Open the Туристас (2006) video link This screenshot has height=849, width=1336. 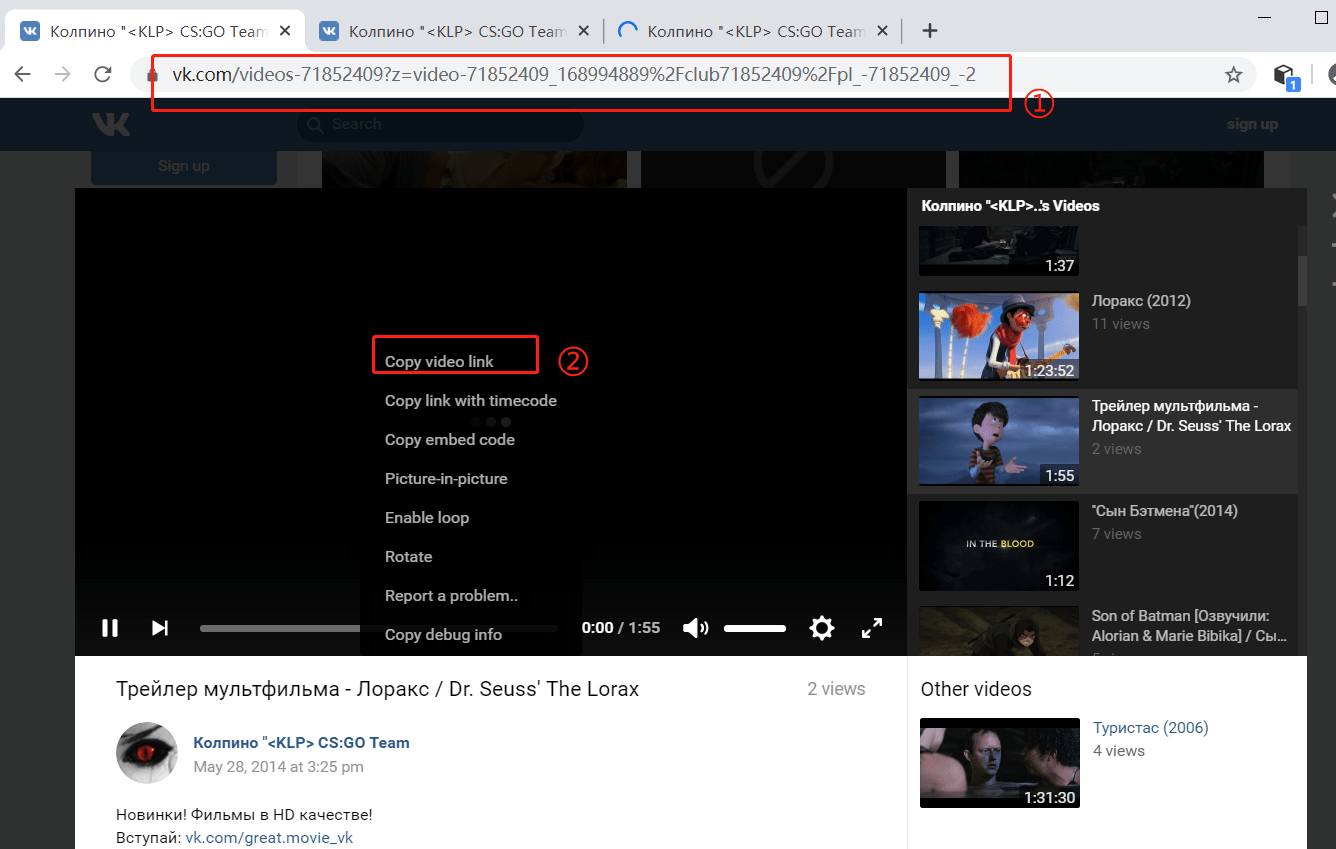[1150, 727]
